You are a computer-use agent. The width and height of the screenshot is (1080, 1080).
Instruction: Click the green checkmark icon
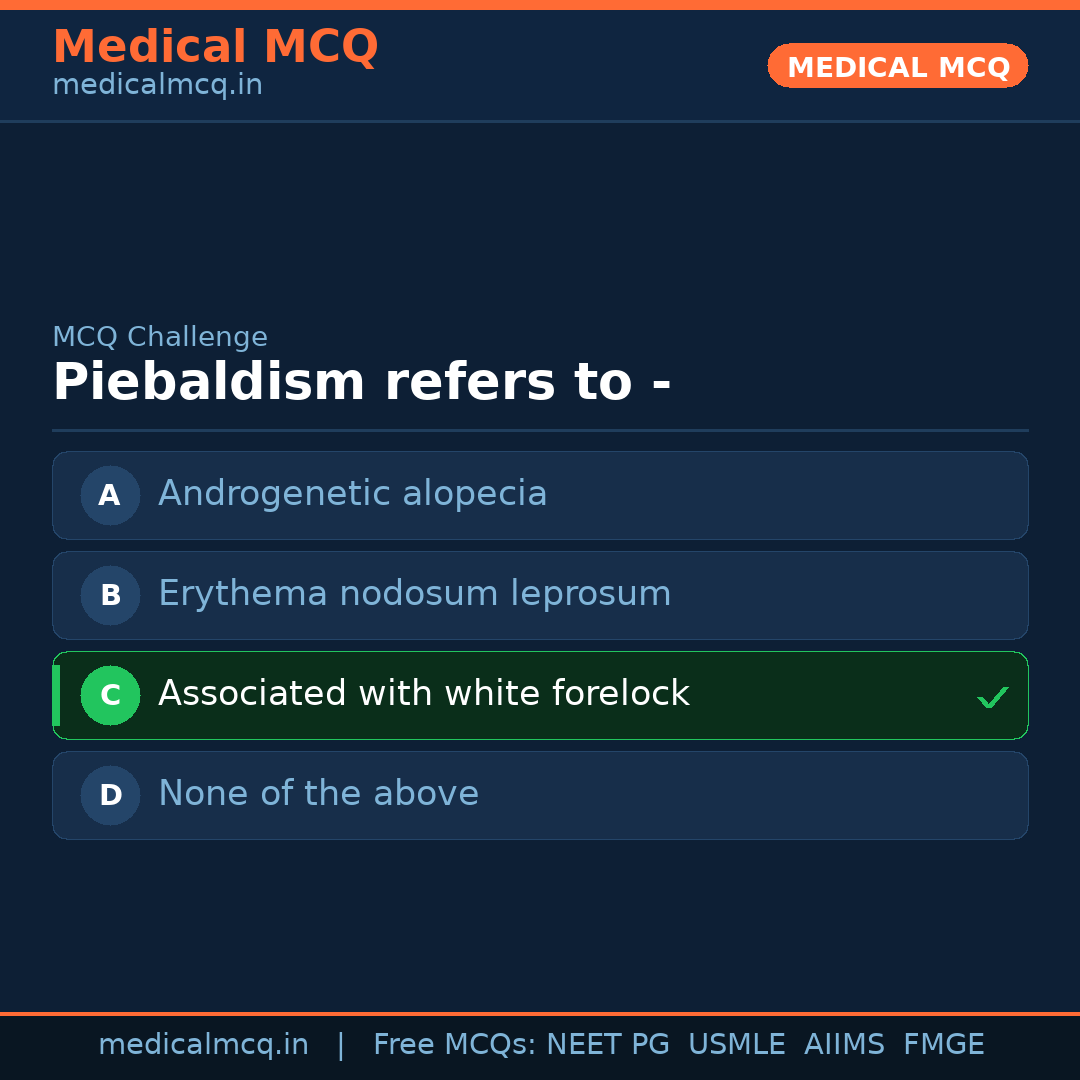click(x=992, y=697)
